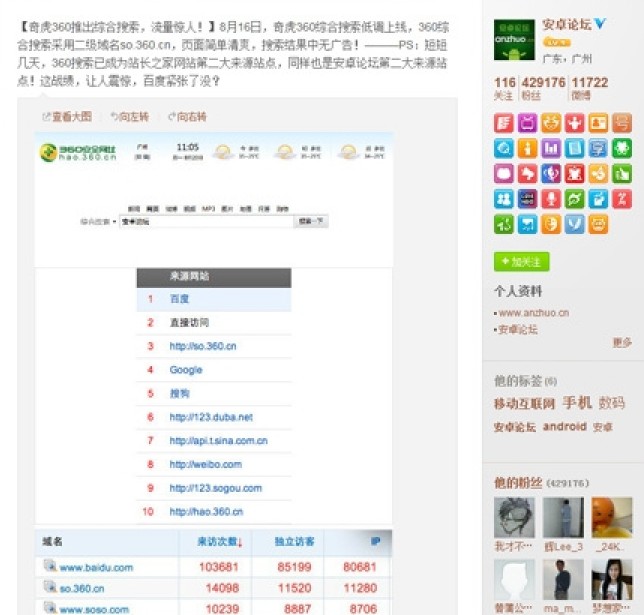Click the green 加关注 follow button

(x=521, y=261)
